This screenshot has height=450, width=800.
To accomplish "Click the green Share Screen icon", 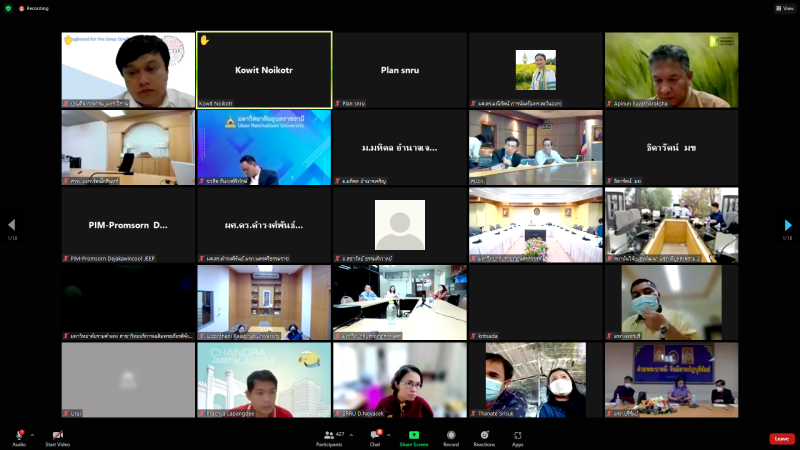I will [x=414, y=435].
